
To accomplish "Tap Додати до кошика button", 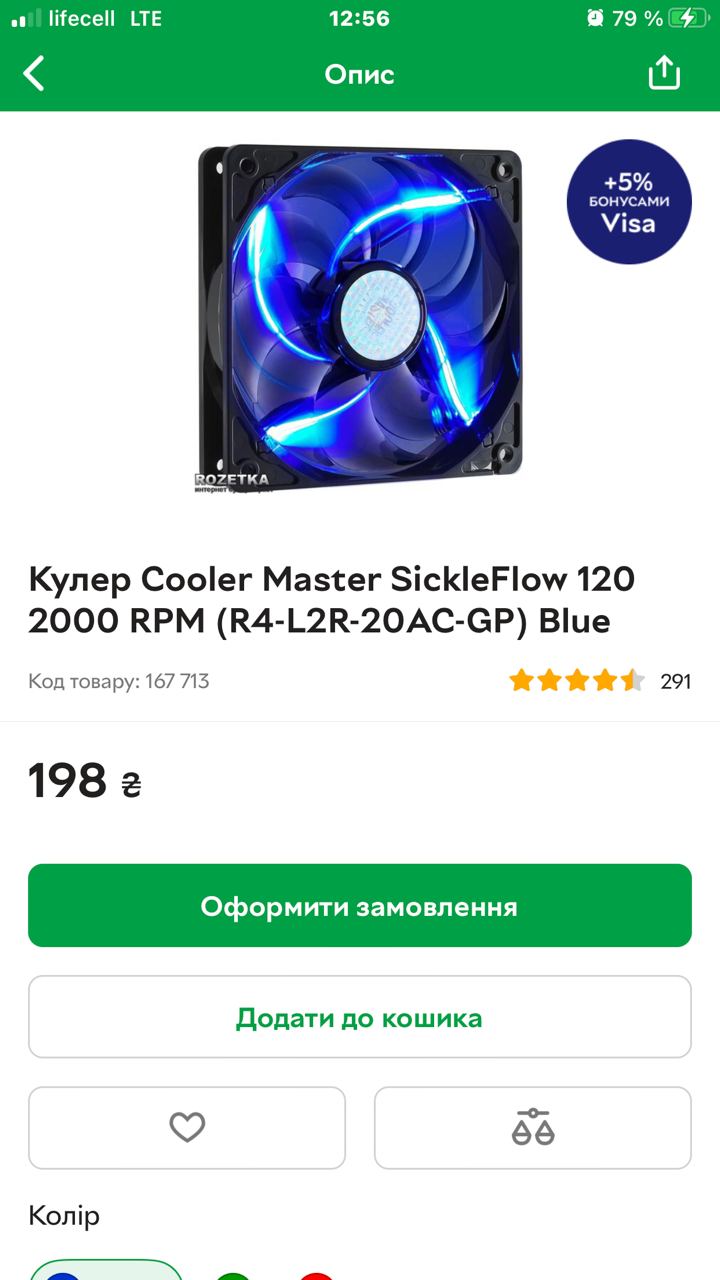I will (x=360, y=1017).
